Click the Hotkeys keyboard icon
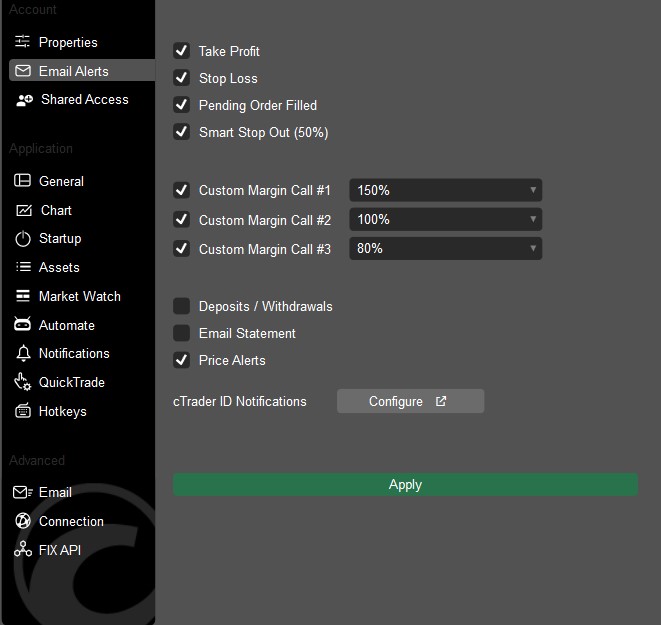 pyautogui.click(x=23, y=410)
